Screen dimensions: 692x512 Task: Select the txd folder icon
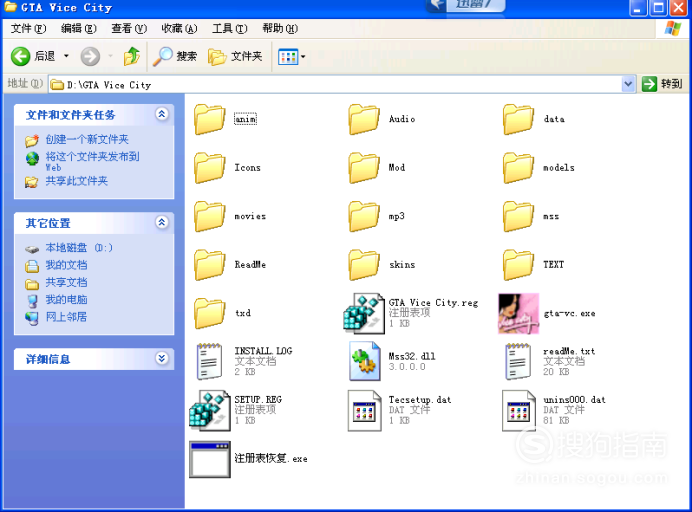210,313
